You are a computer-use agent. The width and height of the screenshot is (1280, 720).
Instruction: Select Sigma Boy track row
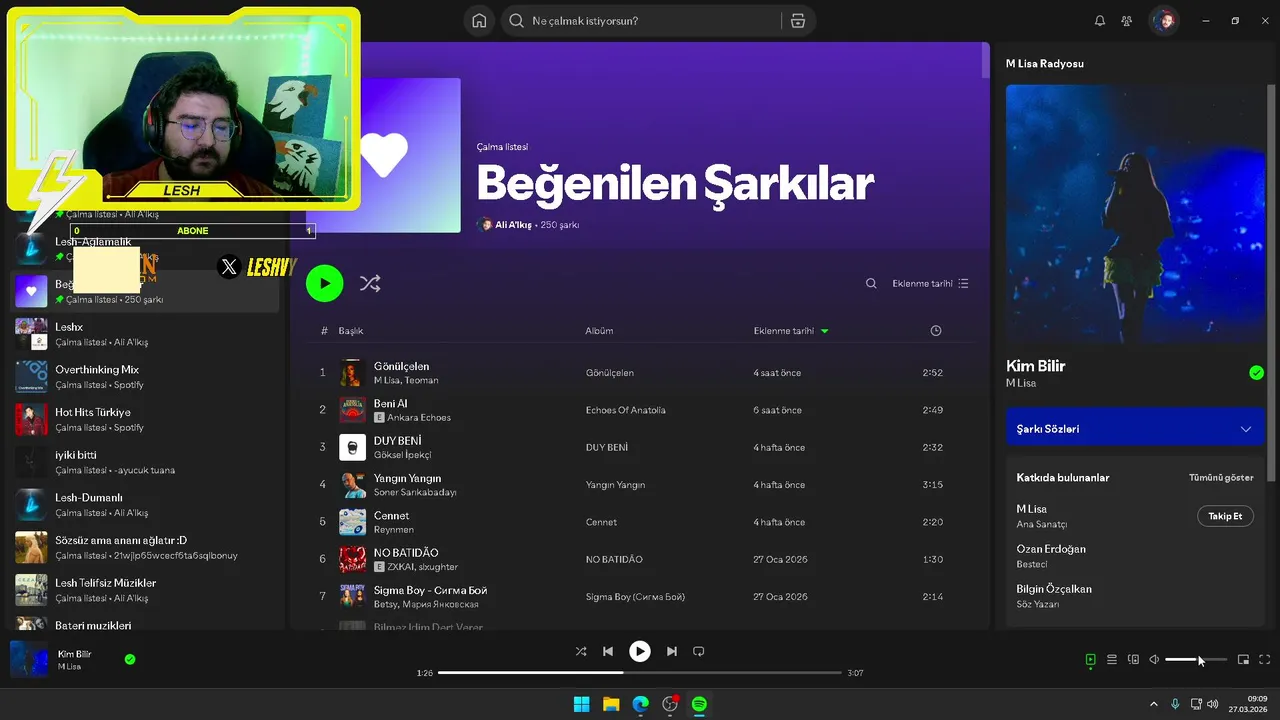point(641,597)
